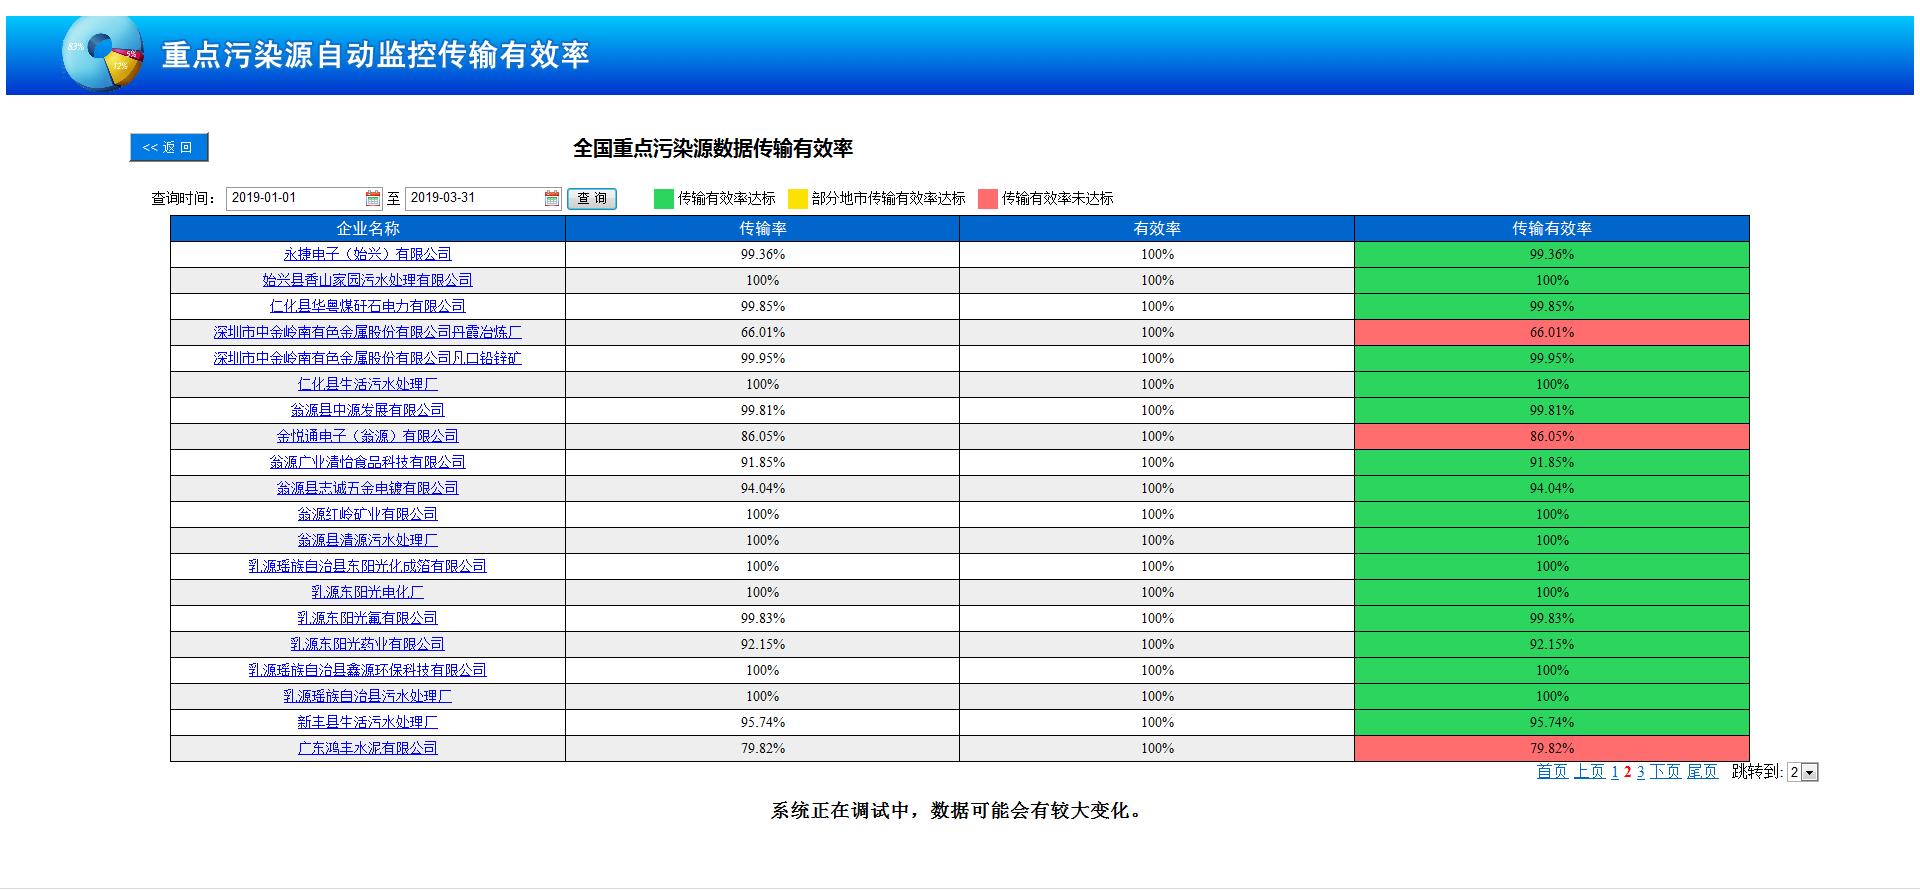Click the red 传输有效率未达标 legend swatch
Viewport: 1920px width, 890px height.
point(988,198)
